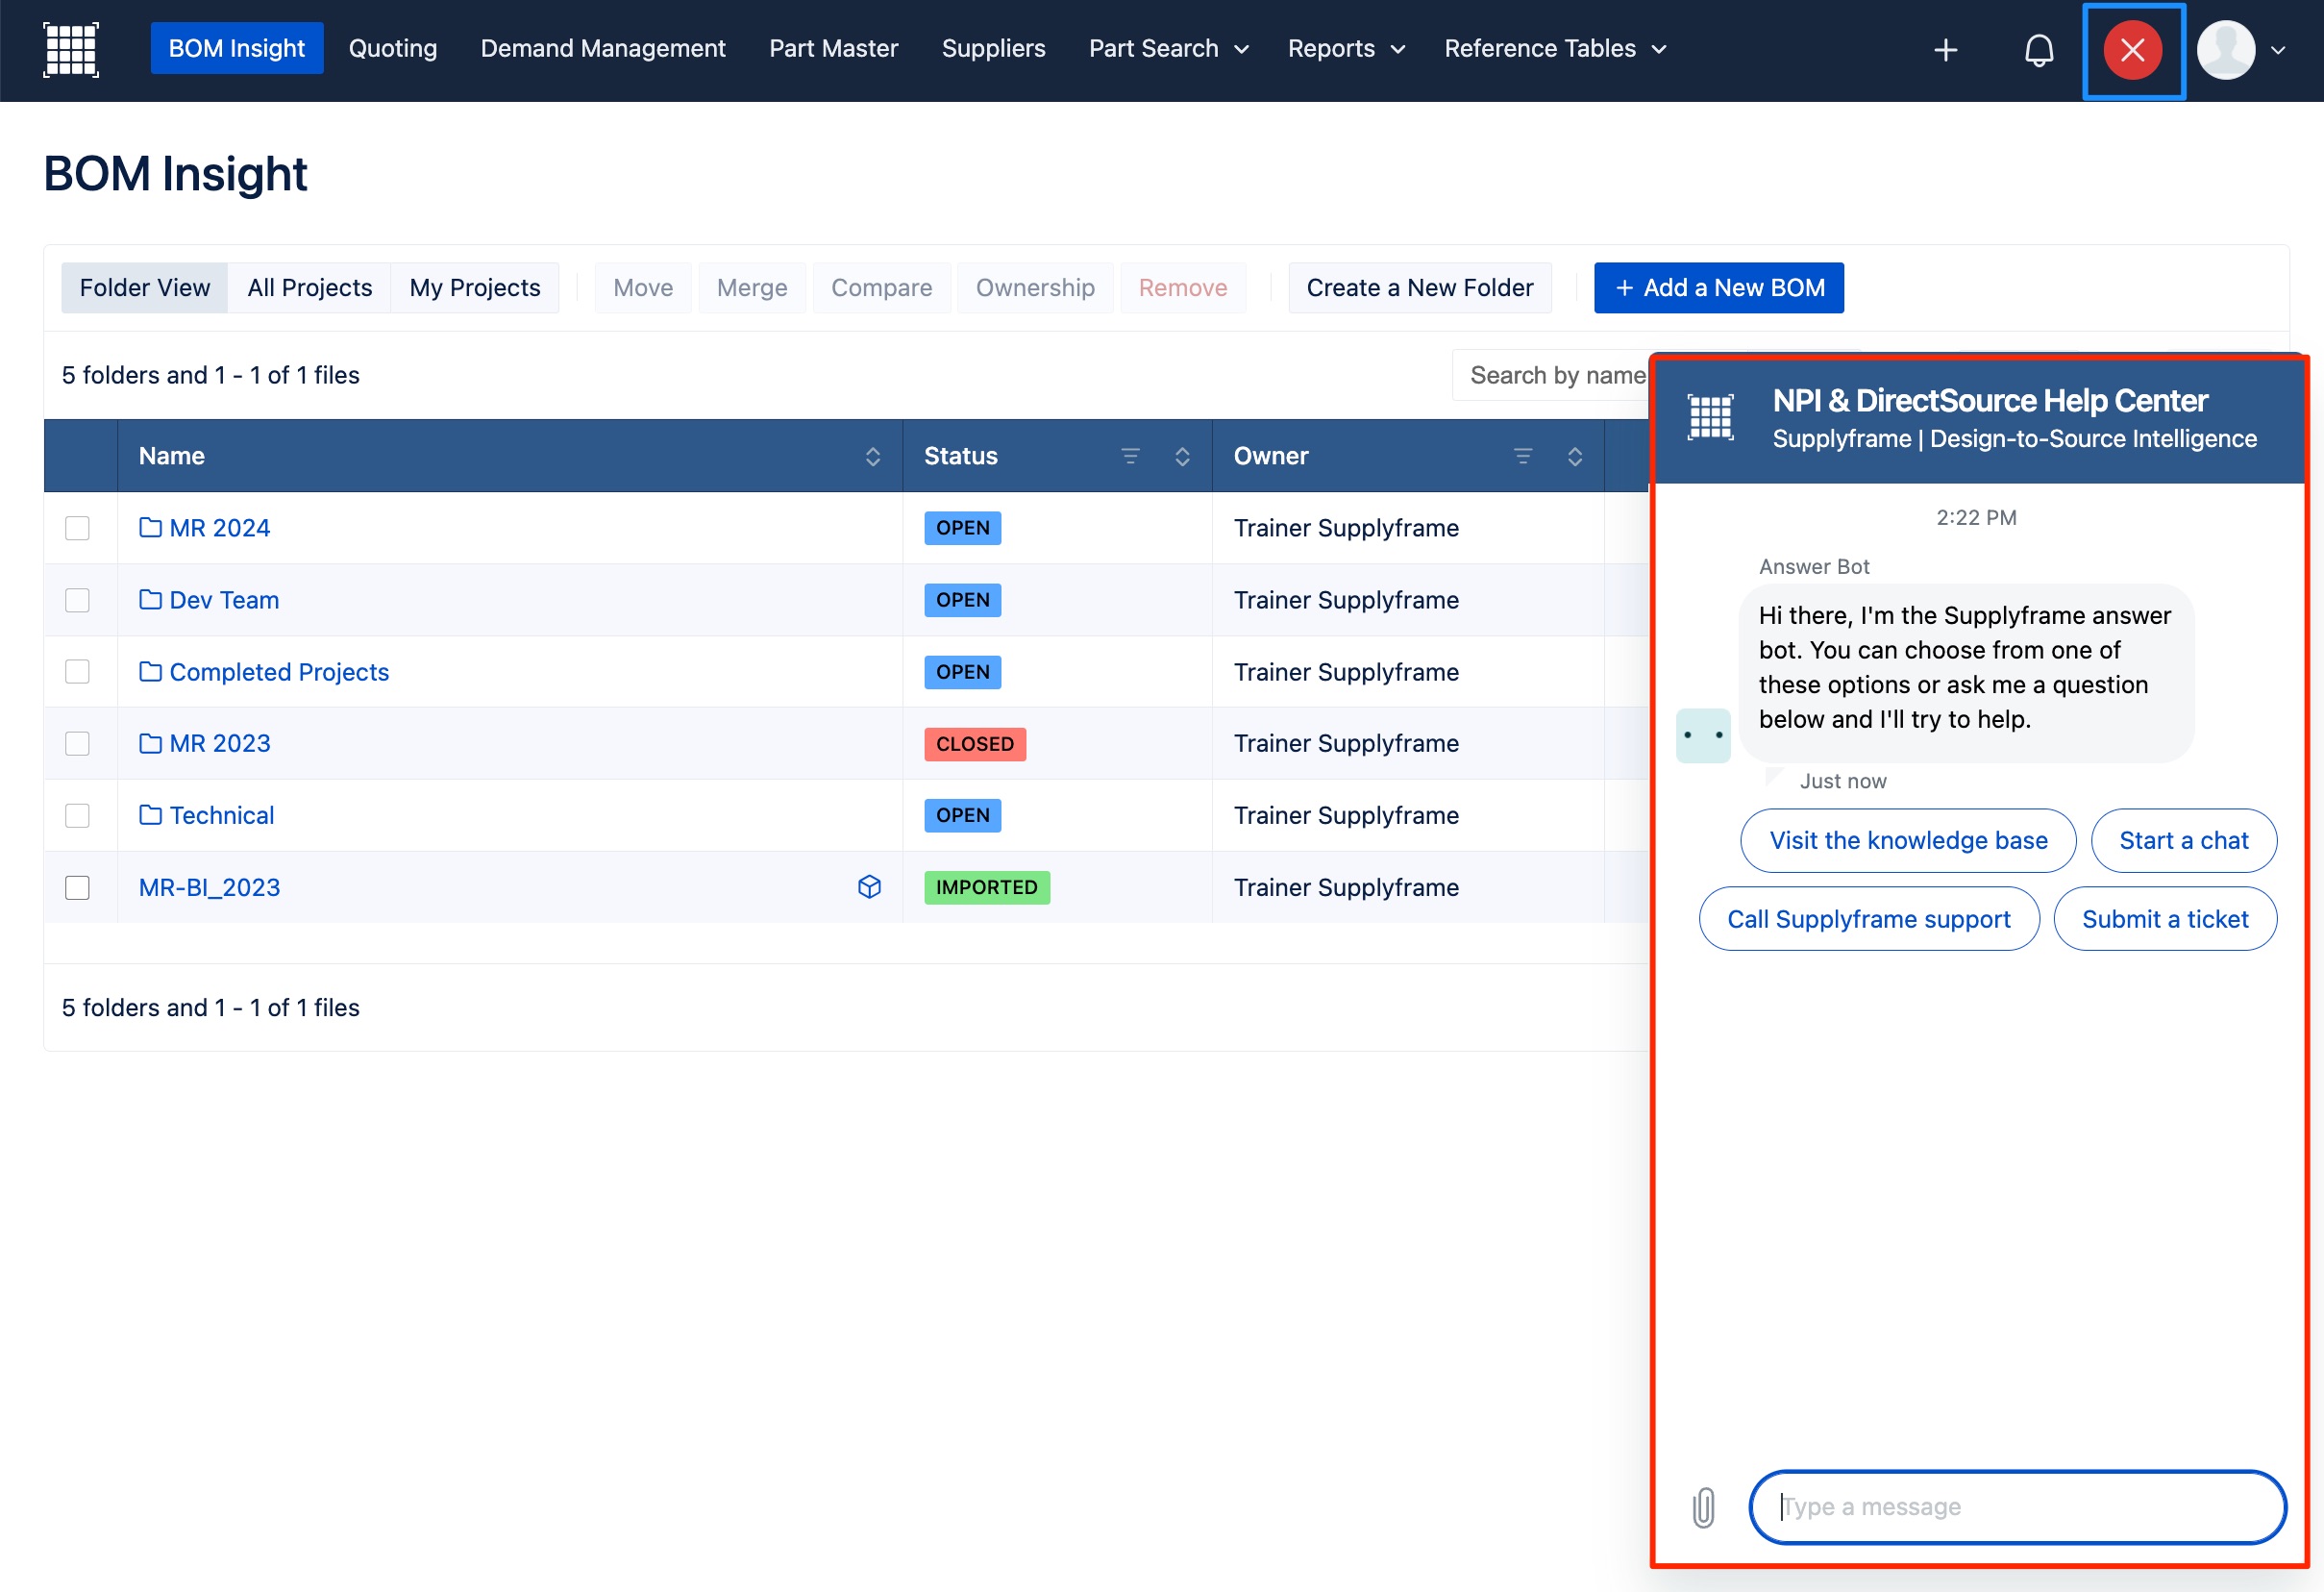The image size is (2324, 1592).
Task: Select the Completed Projects row checkbox
Action: [77, 672]
